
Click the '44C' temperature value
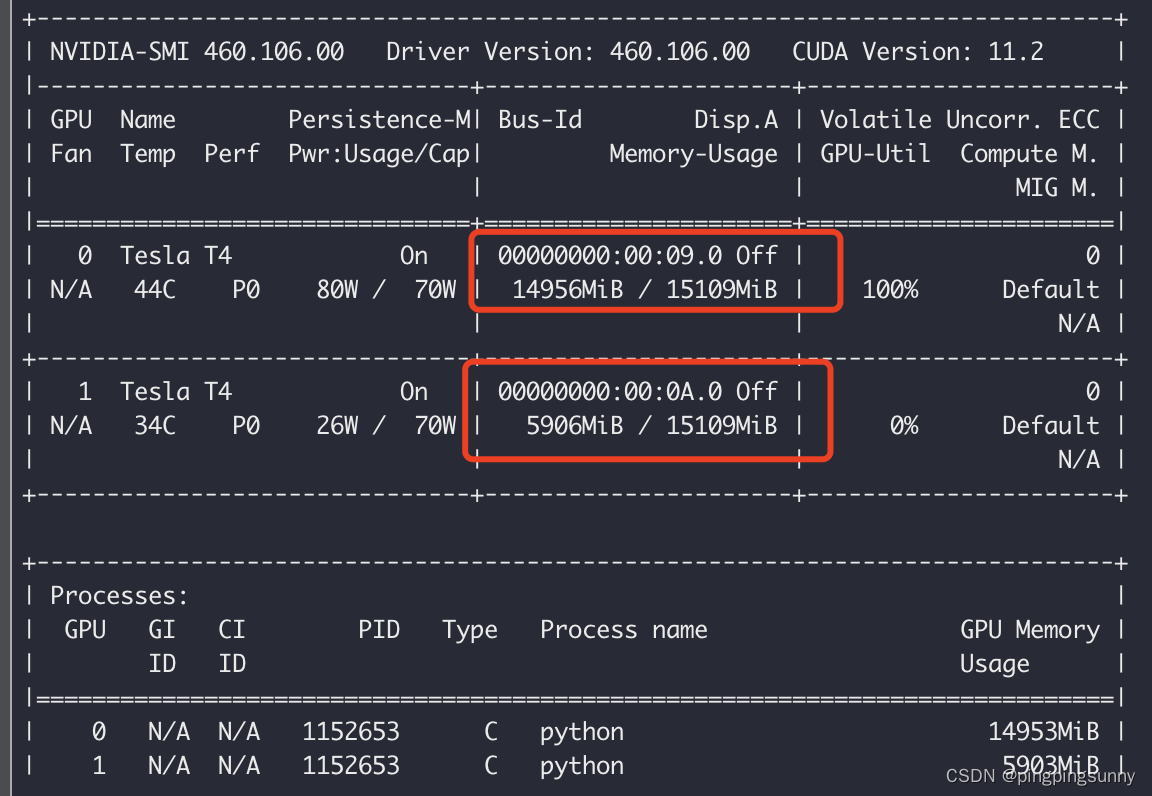tap(155, 290)
